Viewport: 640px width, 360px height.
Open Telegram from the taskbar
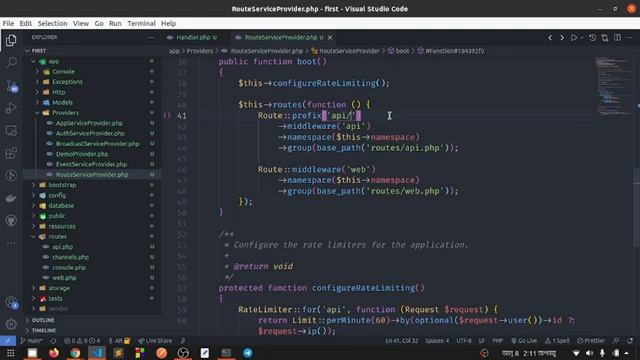pyautogui.click(x=248, y=353)
